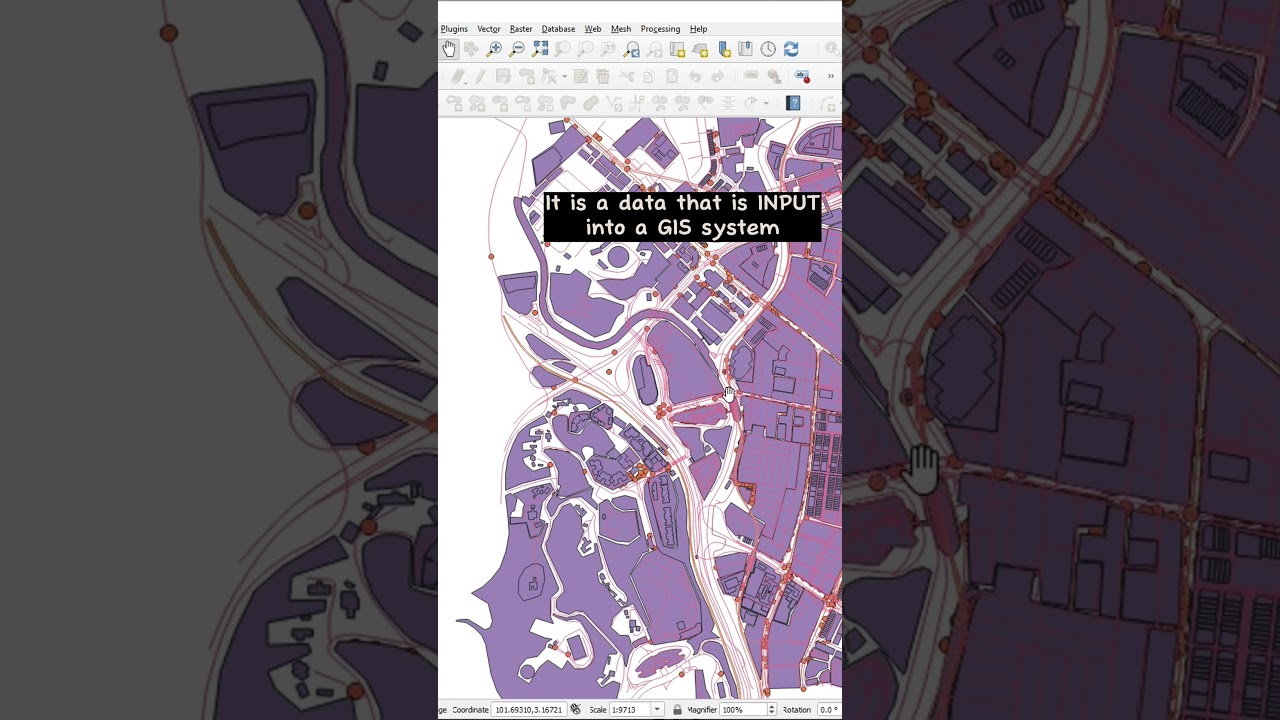Toggle the mouse extents display icon

[x=575, y=710]
